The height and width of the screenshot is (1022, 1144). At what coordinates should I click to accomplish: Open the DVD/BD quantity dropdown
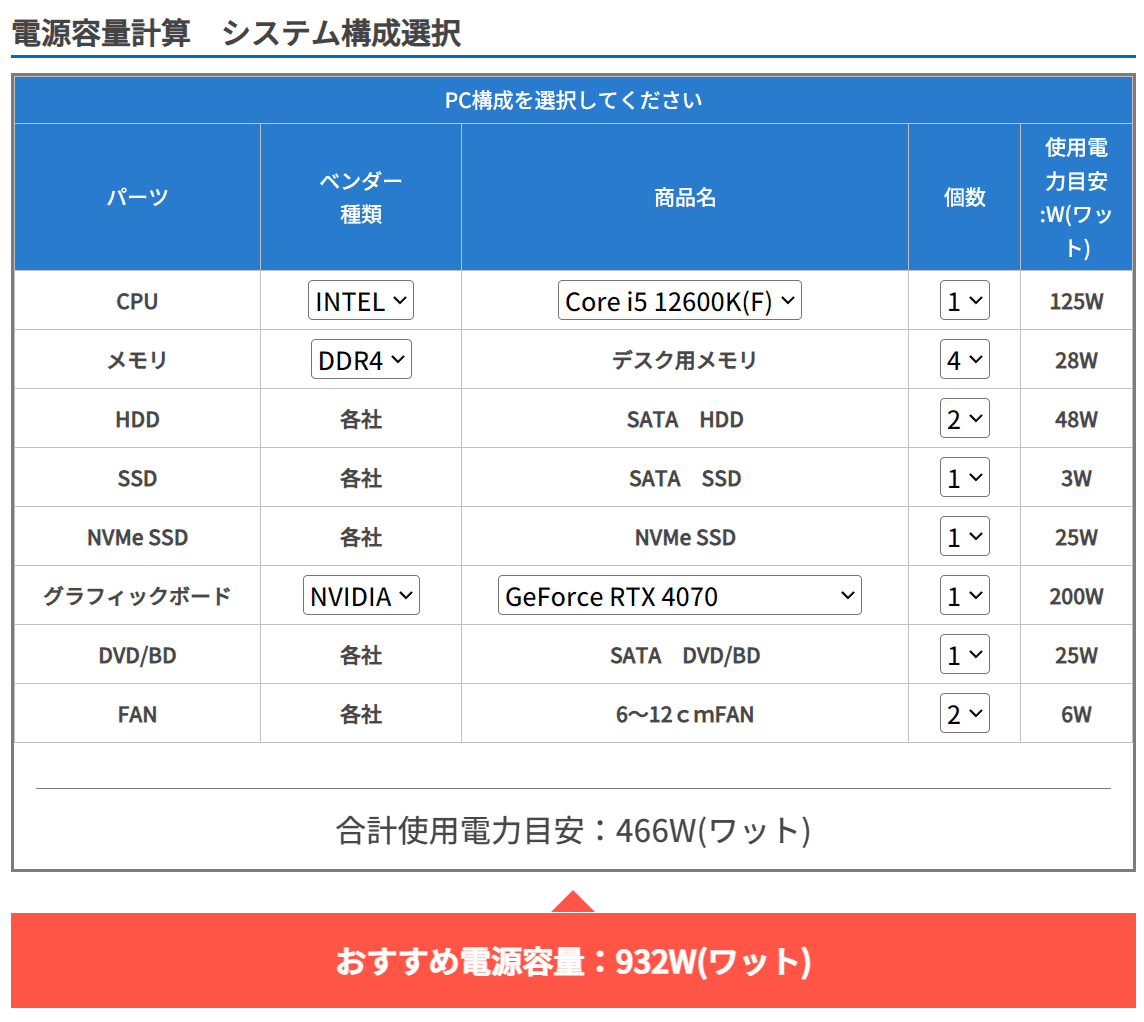pos(964,654)
